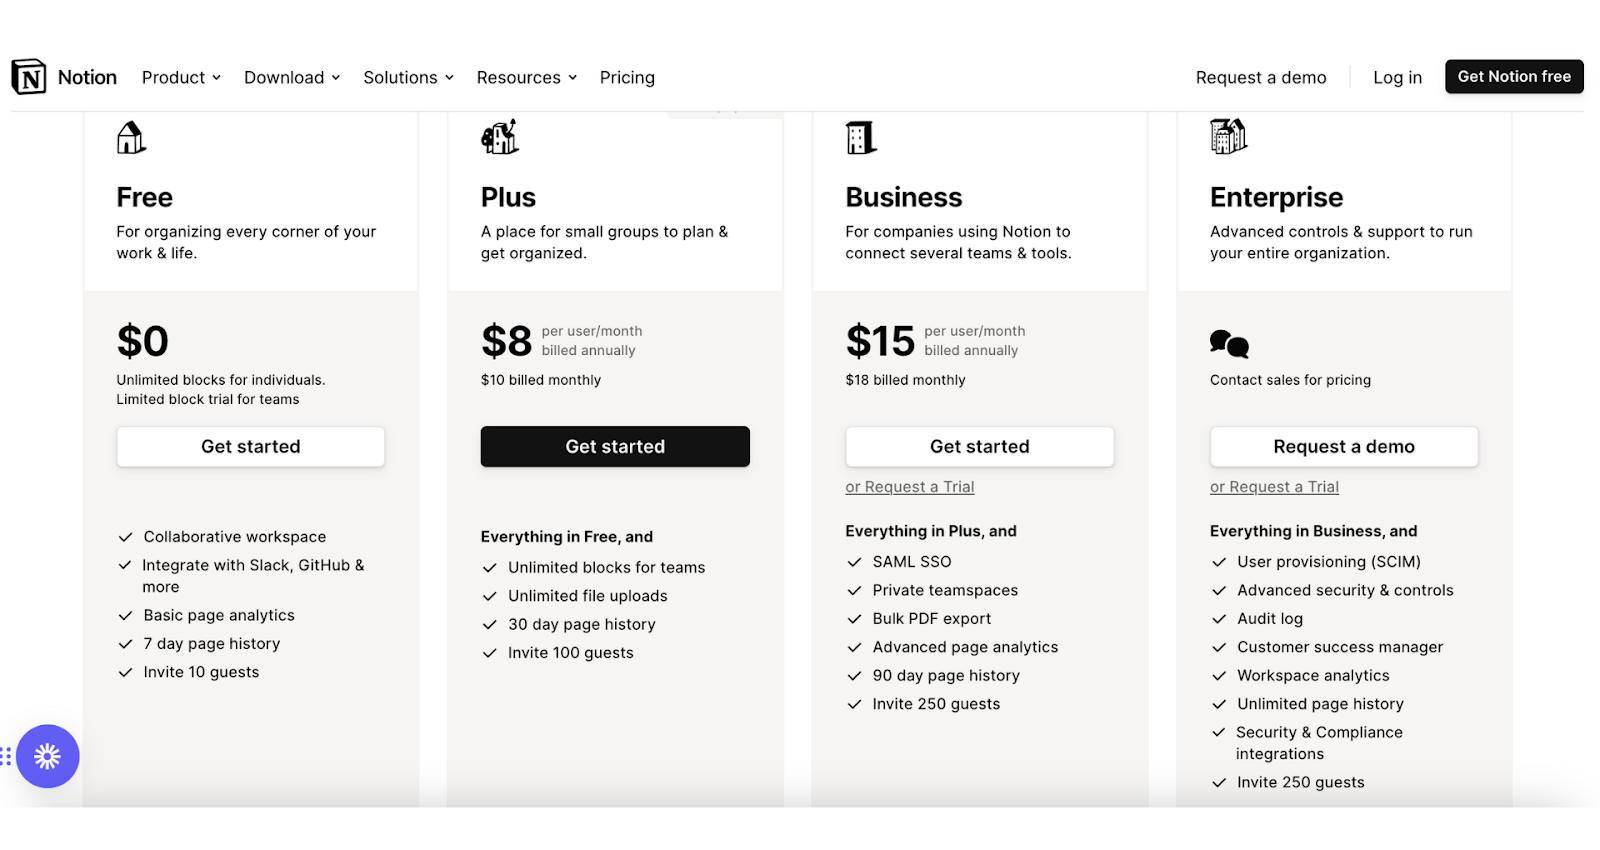This screenshot has height=850, width=1600.
Task: Open the Solutions dropdown
Action: (x=408, y=77)
